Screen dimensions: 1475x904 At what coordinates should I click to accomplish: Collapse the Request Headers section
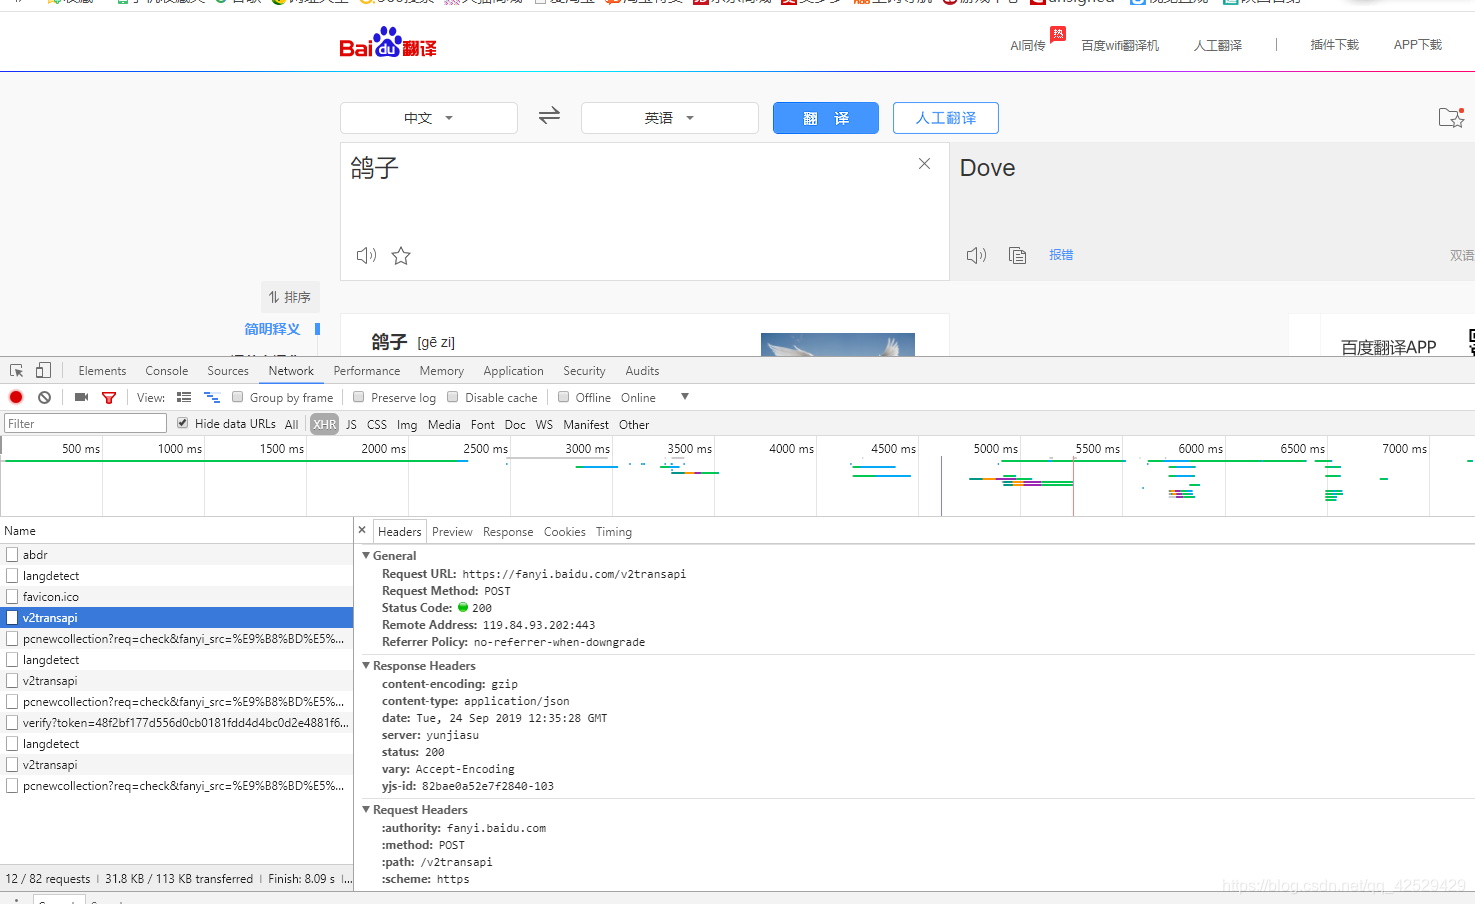(366, 809)
